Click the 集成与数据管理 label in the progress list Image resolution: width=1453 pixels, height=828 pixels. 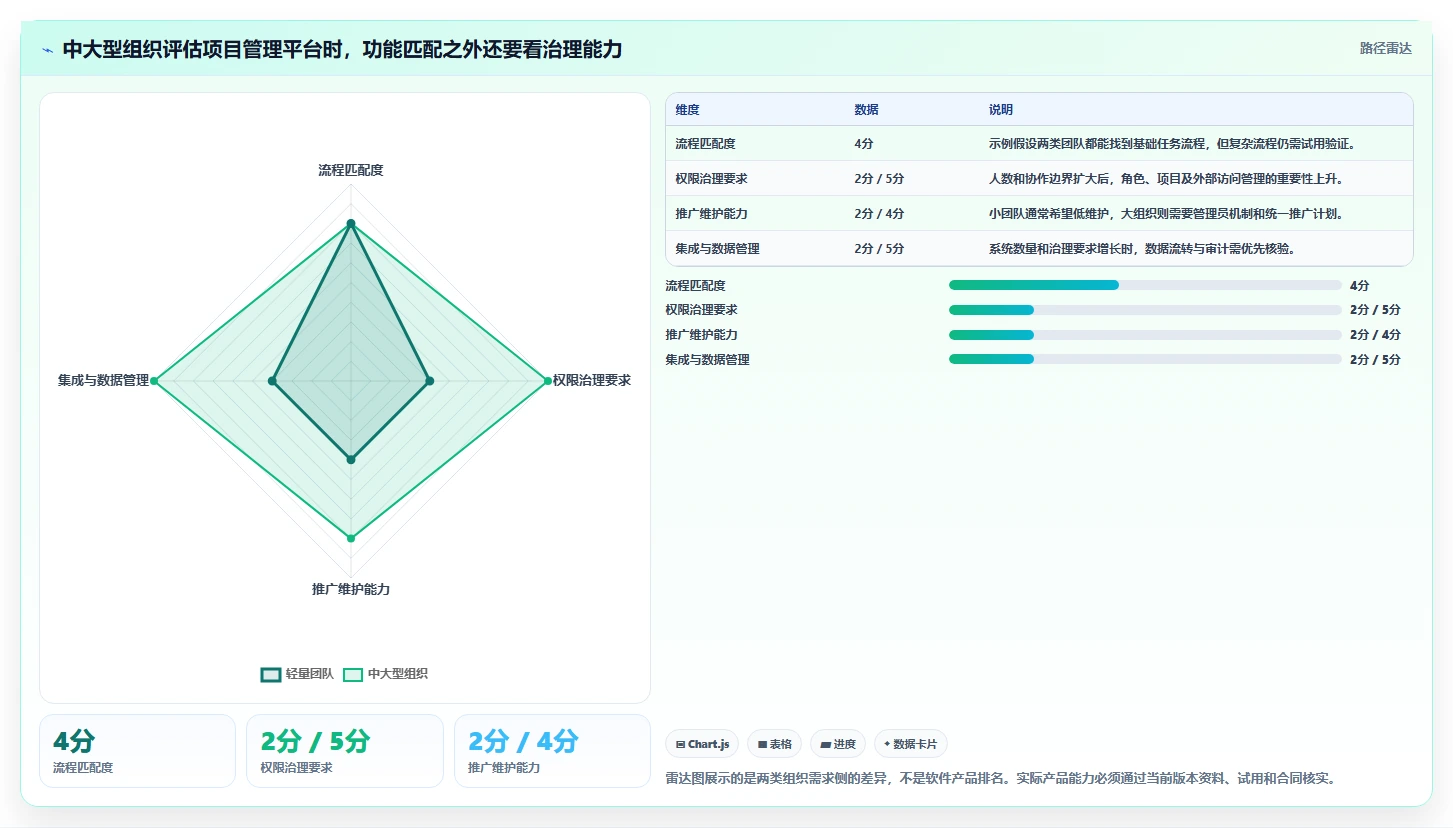[x=707, y=359]
